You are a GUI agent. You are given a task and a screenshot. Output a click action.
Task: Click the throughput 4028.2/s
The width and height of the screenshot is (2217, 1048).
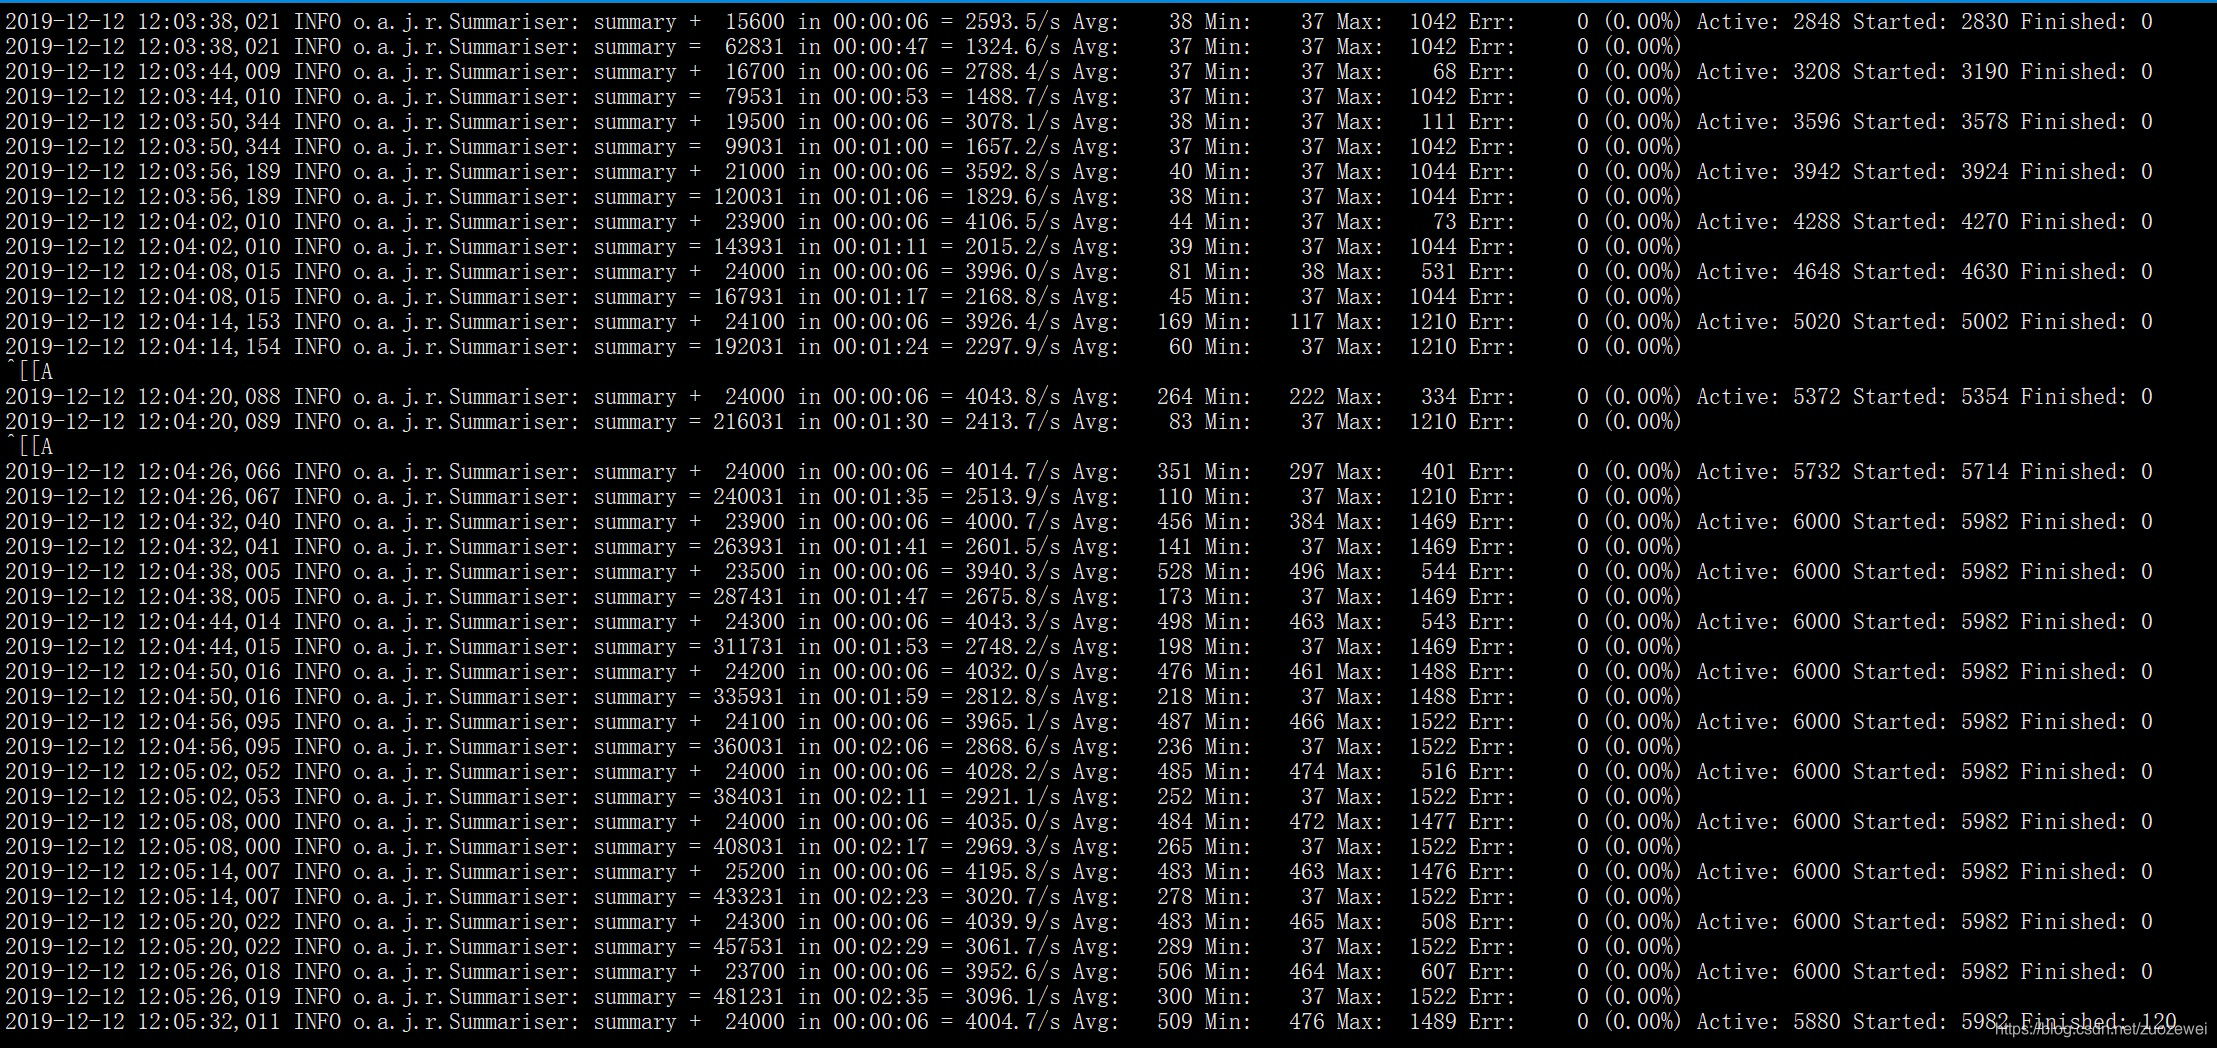coord(1012,772)
